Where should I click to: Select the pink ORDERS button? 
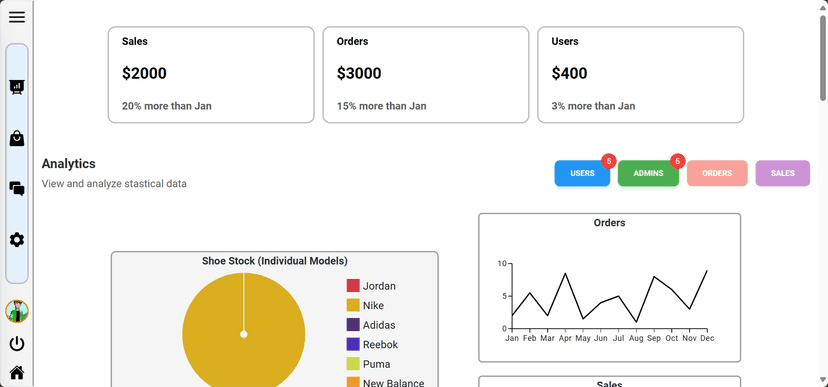pos(717,173)
